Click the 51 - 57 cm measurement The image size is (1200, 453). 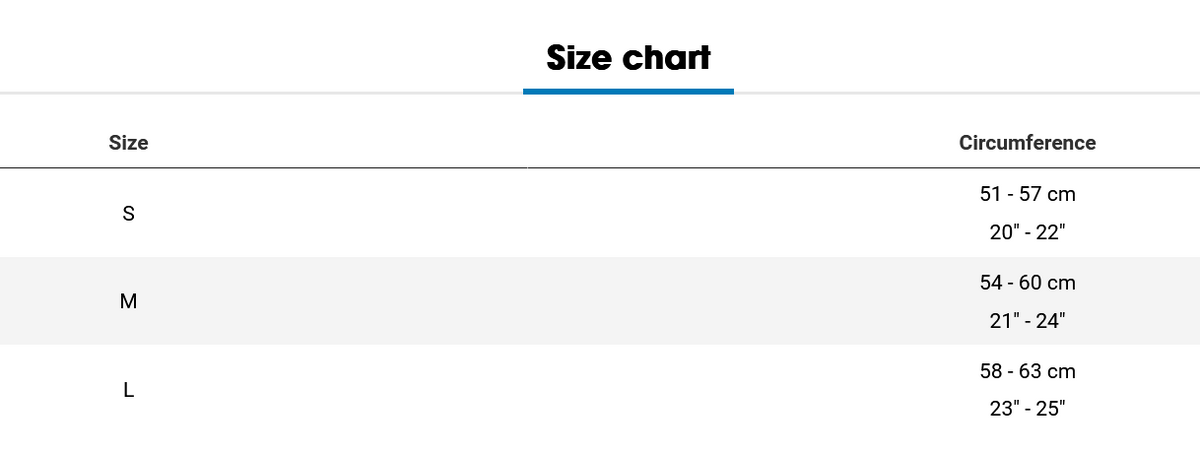[x=1027, y=194]
